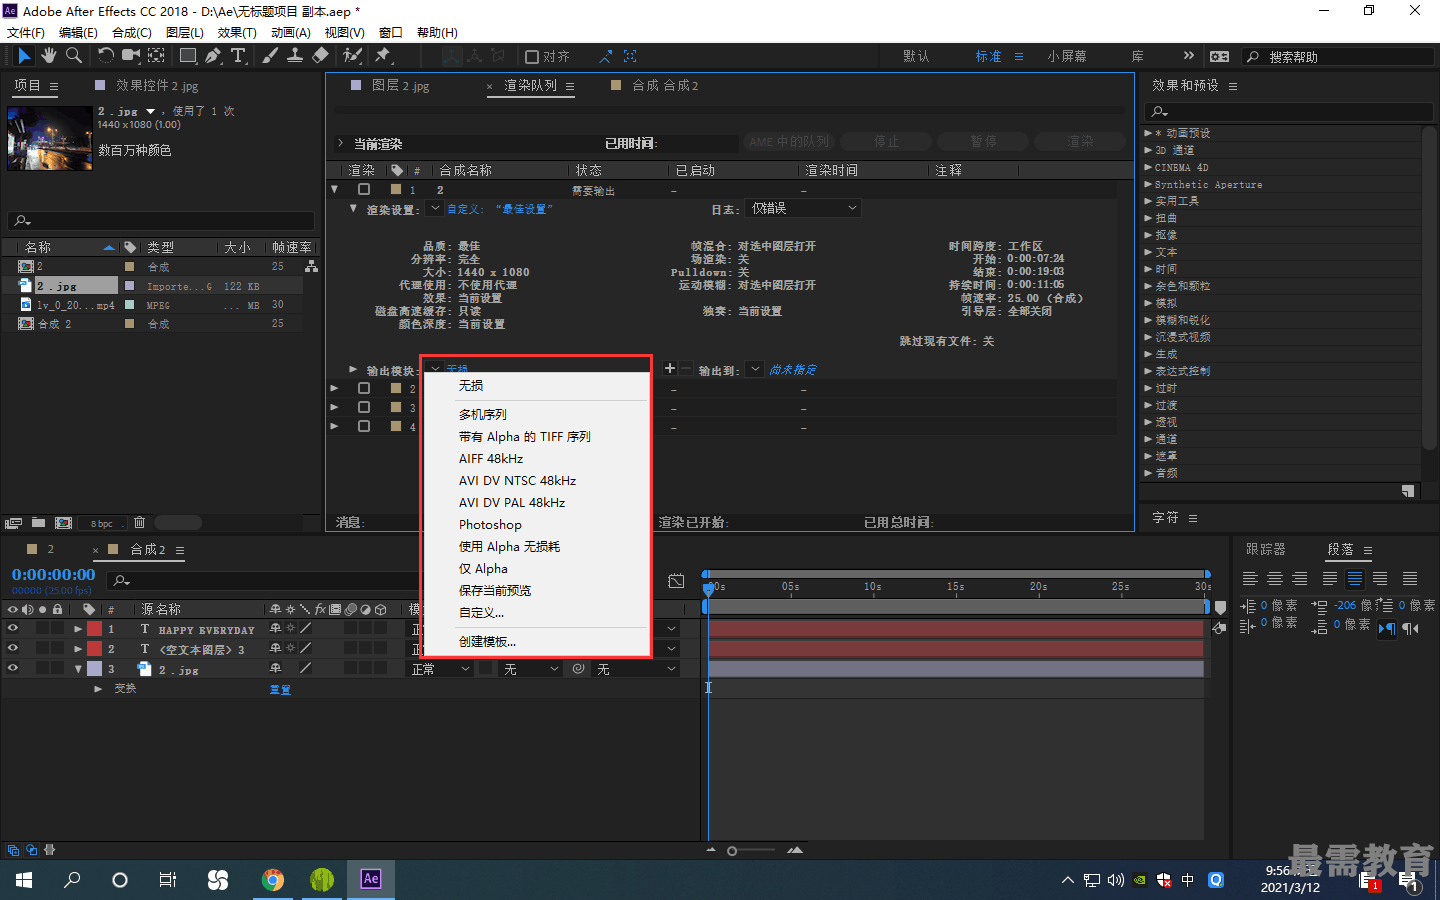Apply center-align text in Paragraph panel
The image size is (1440, 900).
tap(1275, 578)
